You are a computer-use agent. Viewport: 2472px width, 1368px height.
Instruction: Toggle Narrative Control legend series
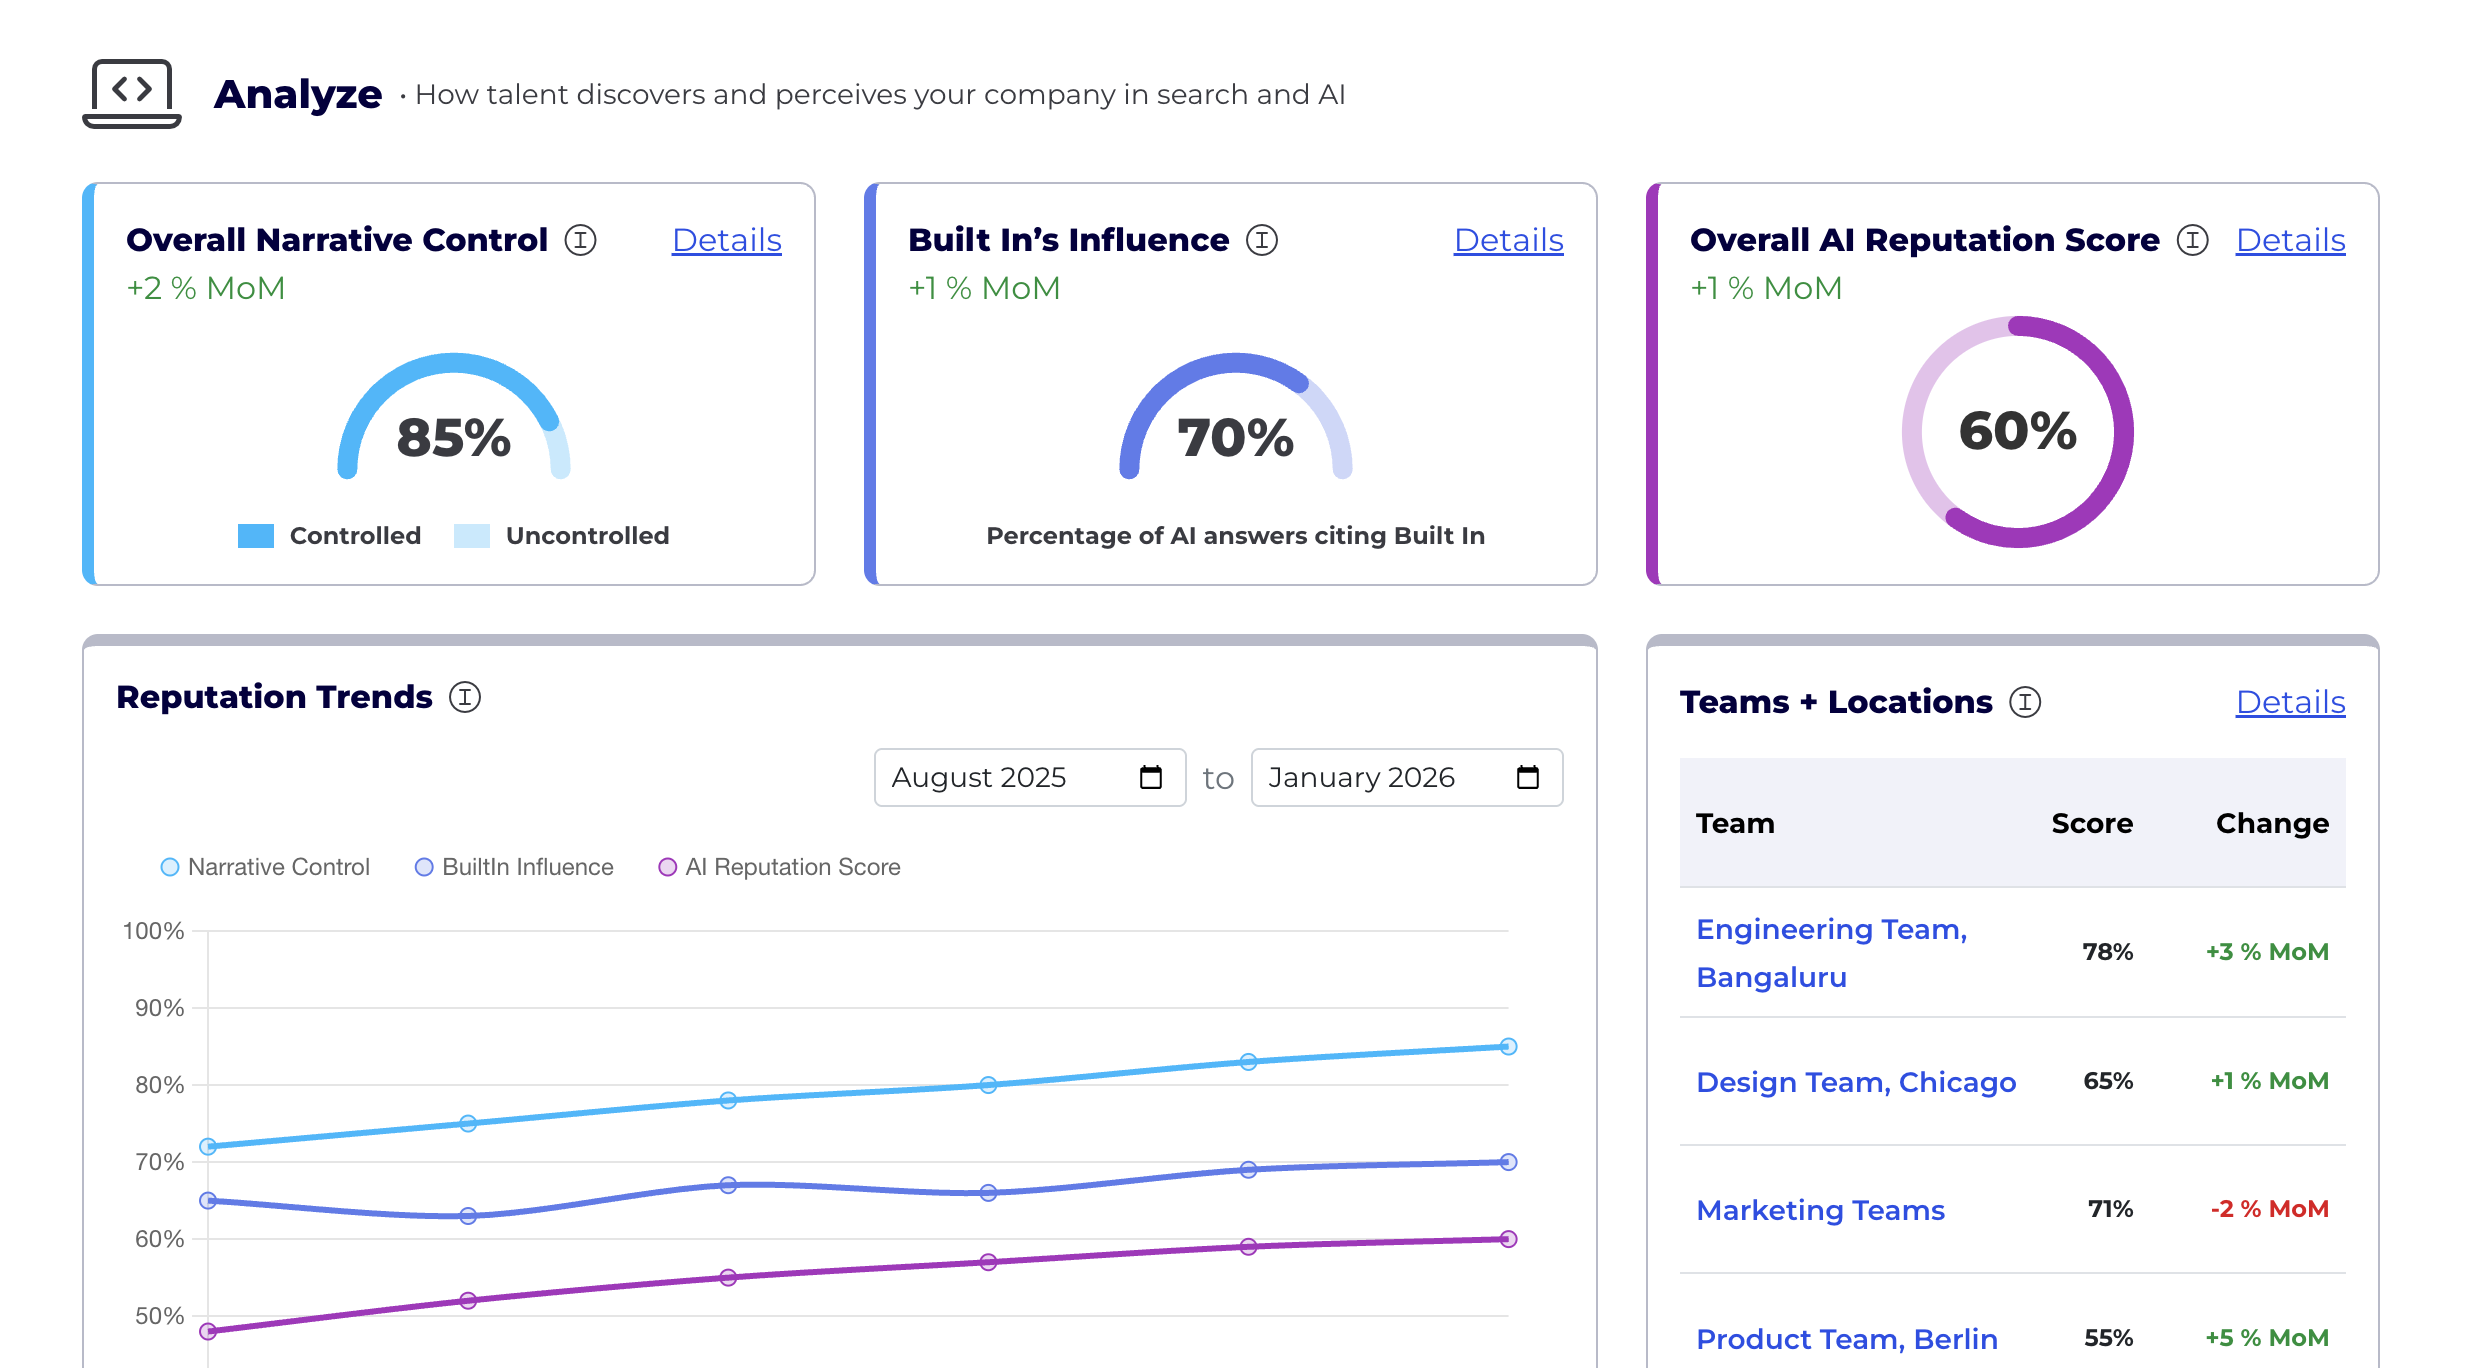coord(265,867)
